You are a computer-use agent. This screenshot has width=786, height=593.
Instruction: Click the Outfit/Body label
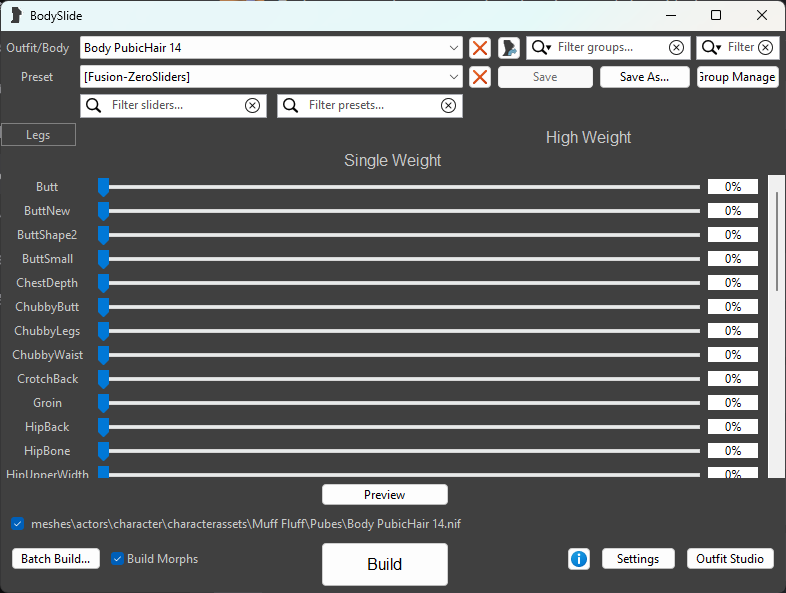[x=38, y=48]
